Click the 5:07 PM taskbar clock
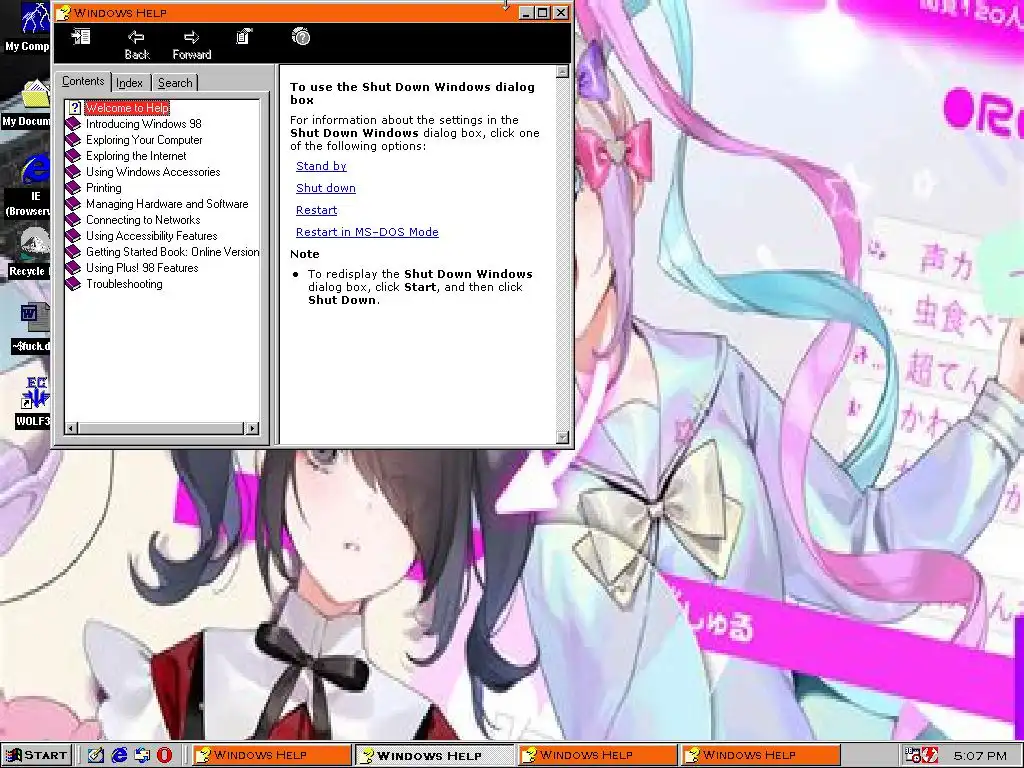This screenshot has height=768, width=1024. 980,756
